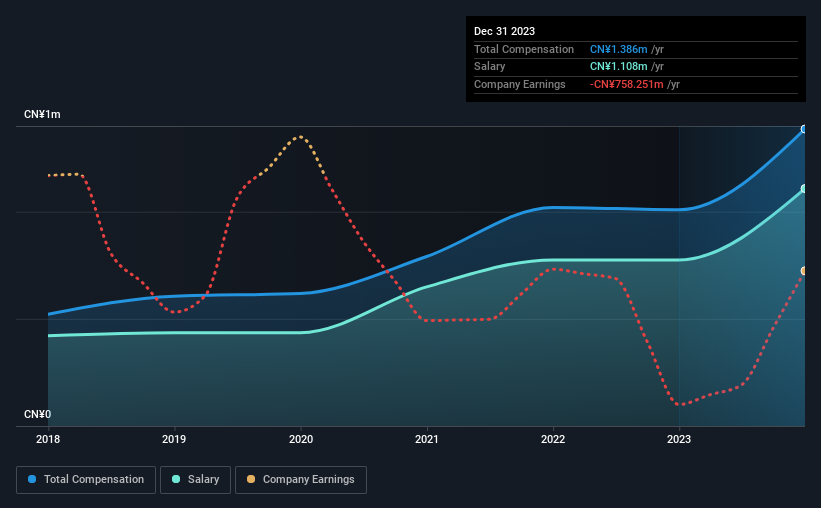
Task: Click the CN¥1.386m total compensation value
Action: [x=618, y=49]
